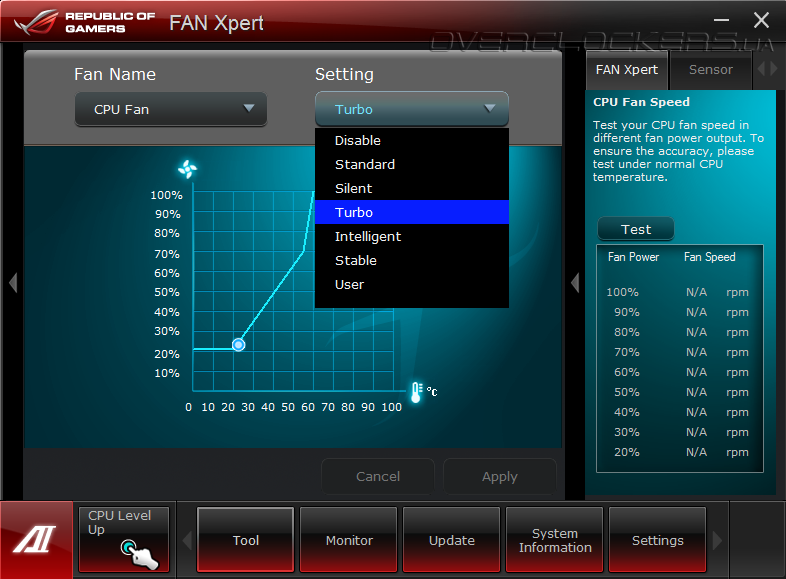Select Standard from the Setting list
The width and height of the screenshot is (786, 579).
point(412,164)
